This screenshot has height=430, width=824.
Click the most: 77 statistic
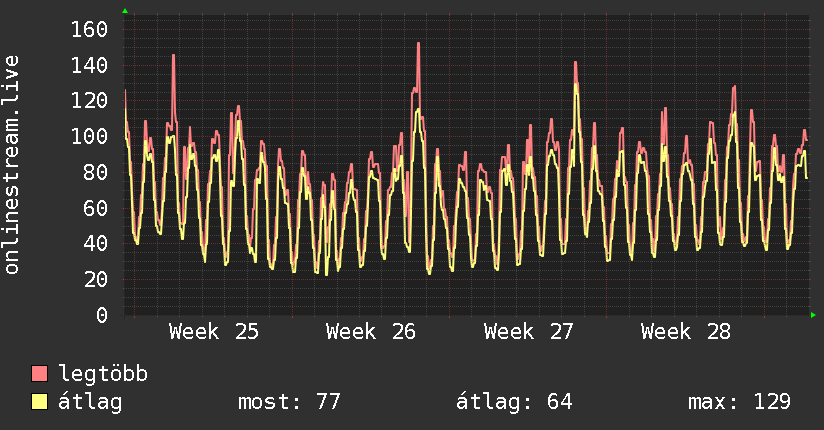(289, 402)
